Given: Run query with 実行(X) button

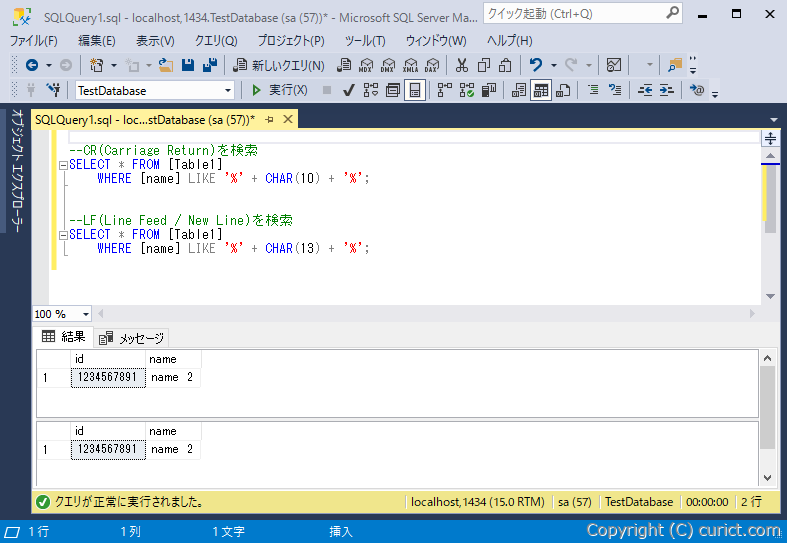Looking at the screenshot, I should [x=280, y=90].
